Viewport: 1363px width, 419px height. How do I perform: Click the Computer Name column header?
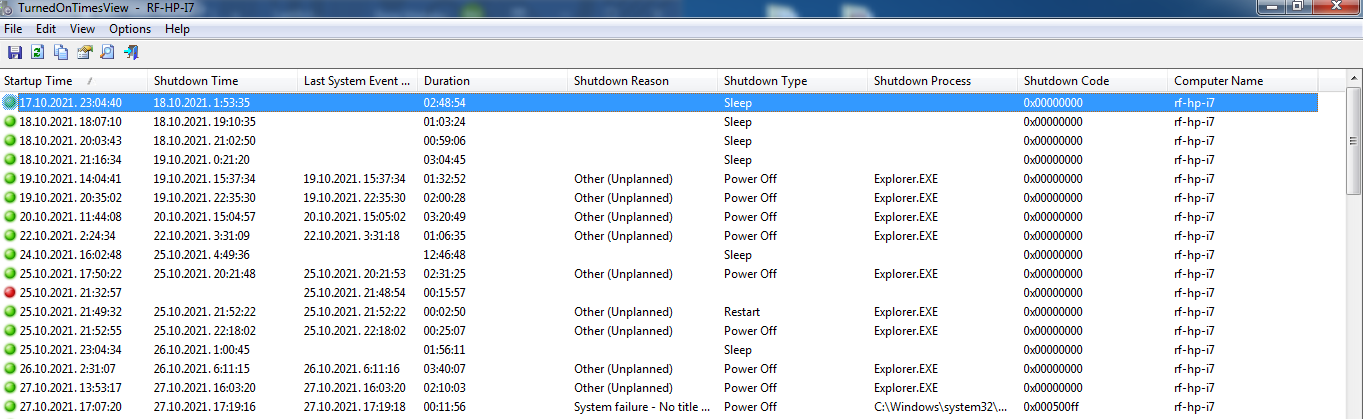coord(1218,81)
